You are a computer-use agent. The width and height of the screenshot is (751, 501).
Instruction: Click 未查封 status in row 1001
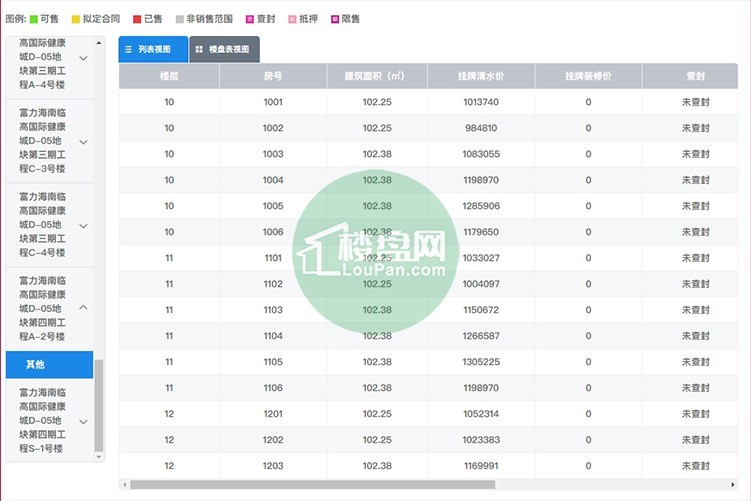(x=695, y=102)
